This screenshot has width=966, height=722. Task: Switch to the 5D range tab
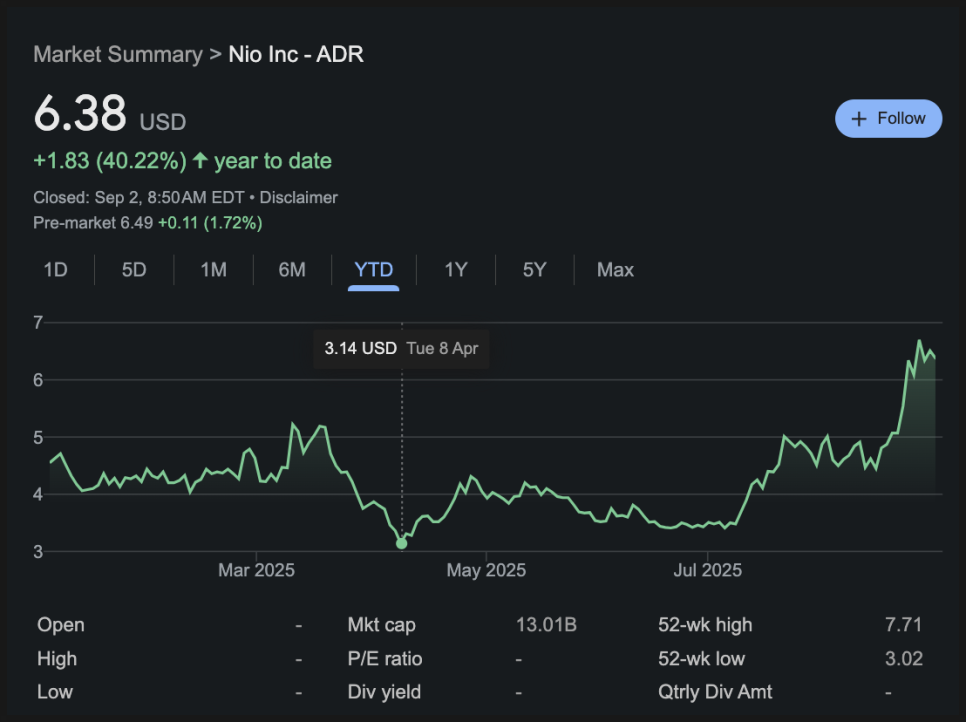point(134,270)
